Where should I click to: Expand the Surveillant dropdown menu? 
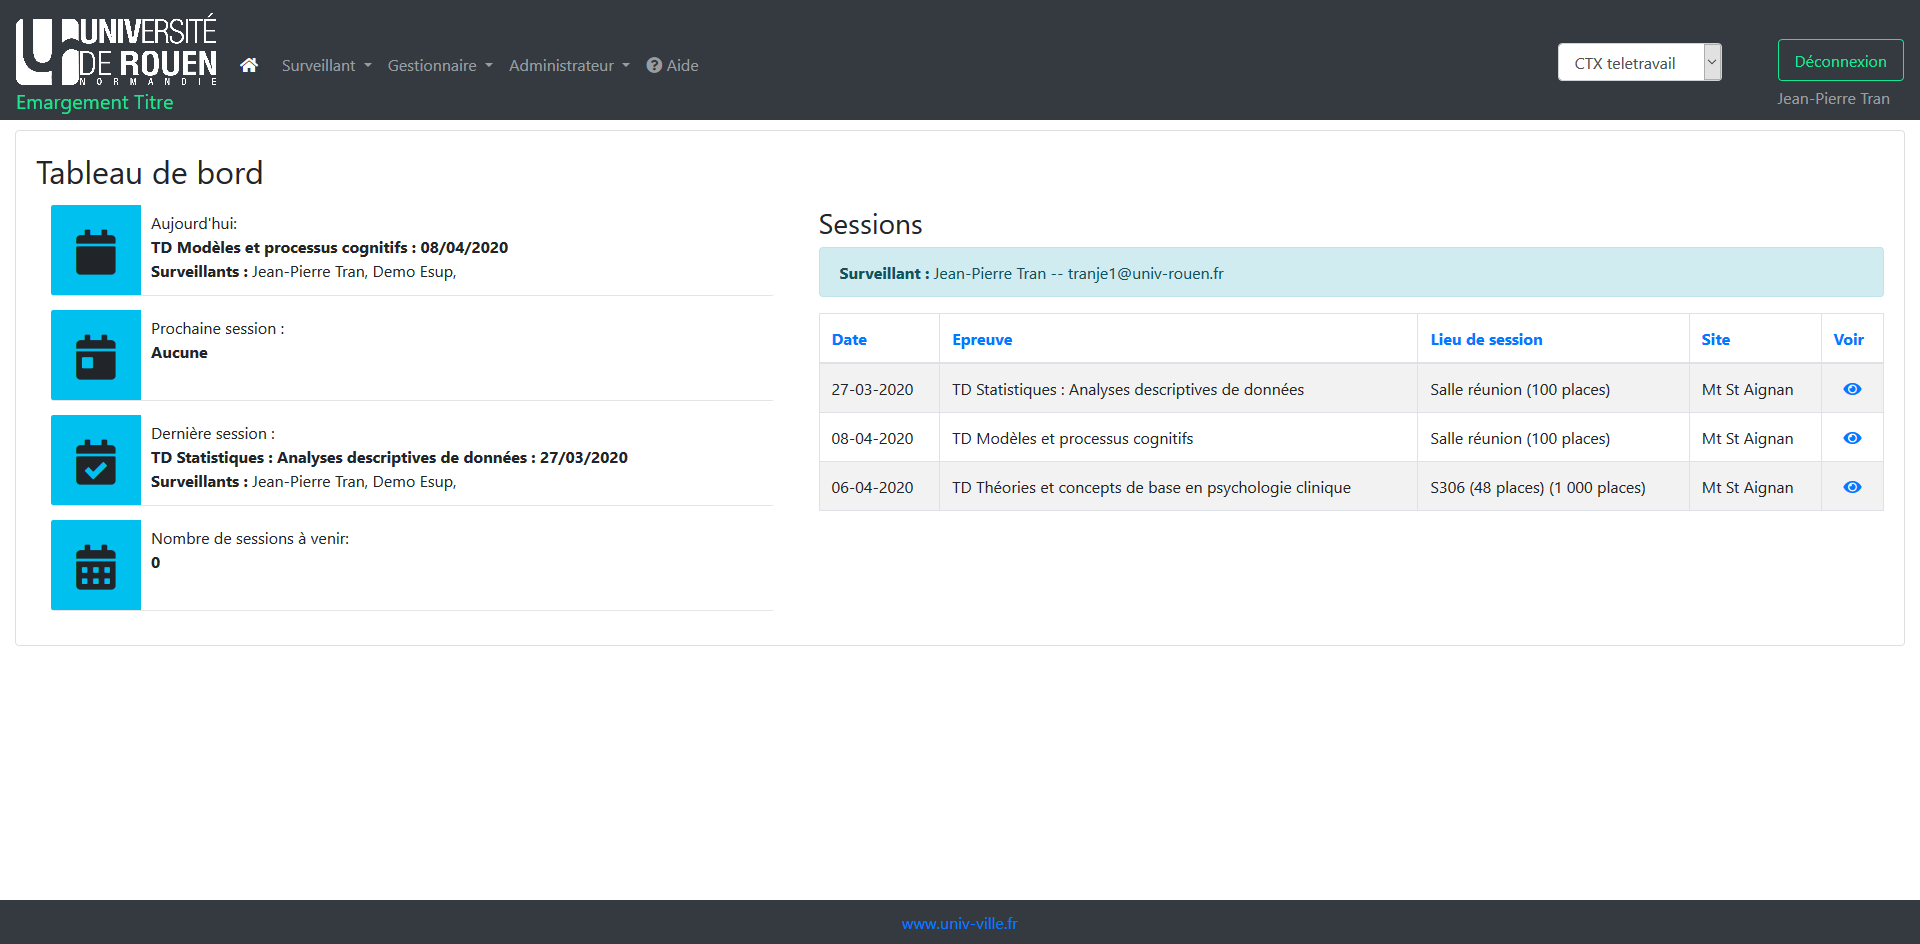(326, 65)
